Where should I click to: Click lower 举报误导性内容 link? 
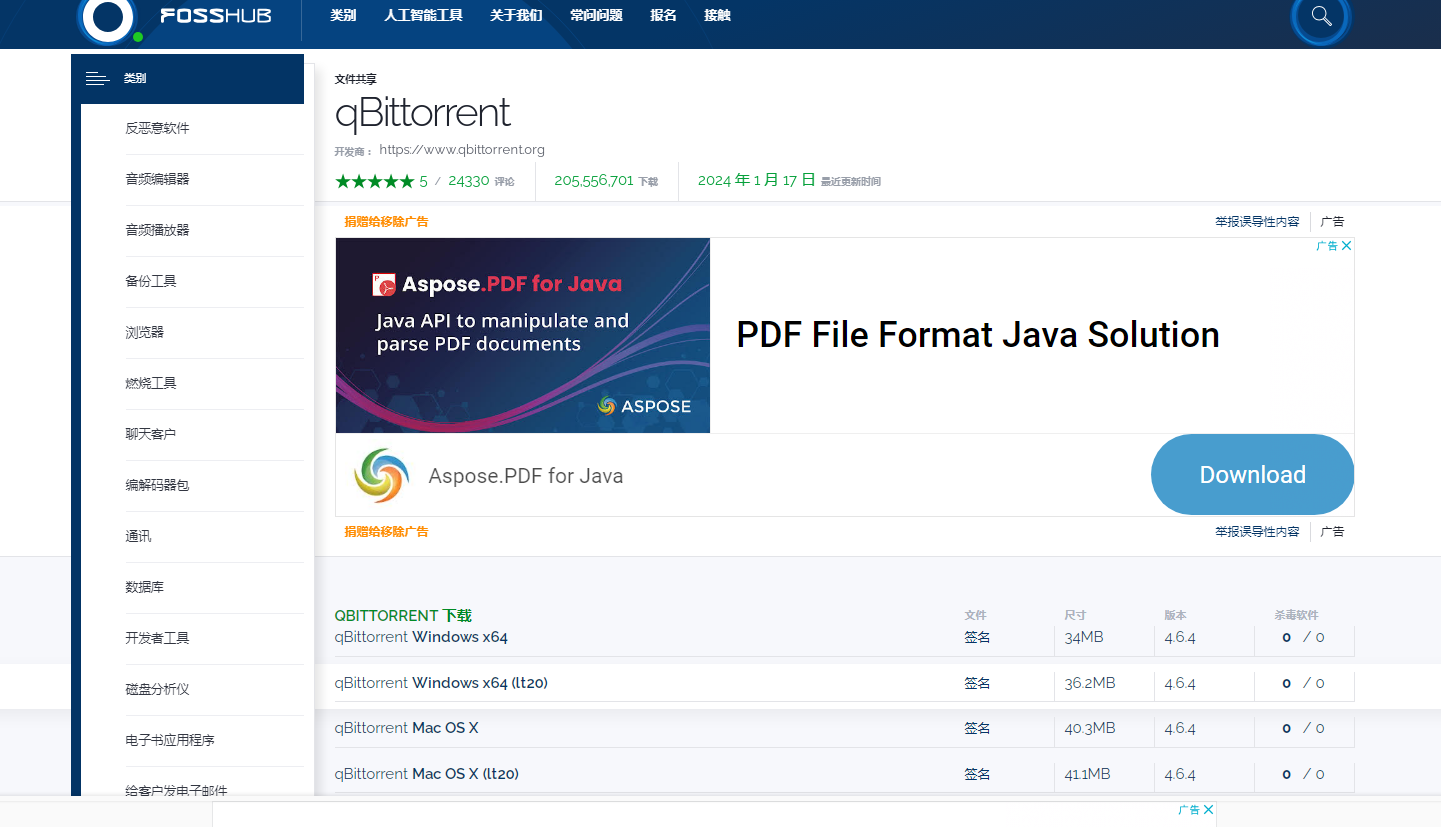(1257, 532)
